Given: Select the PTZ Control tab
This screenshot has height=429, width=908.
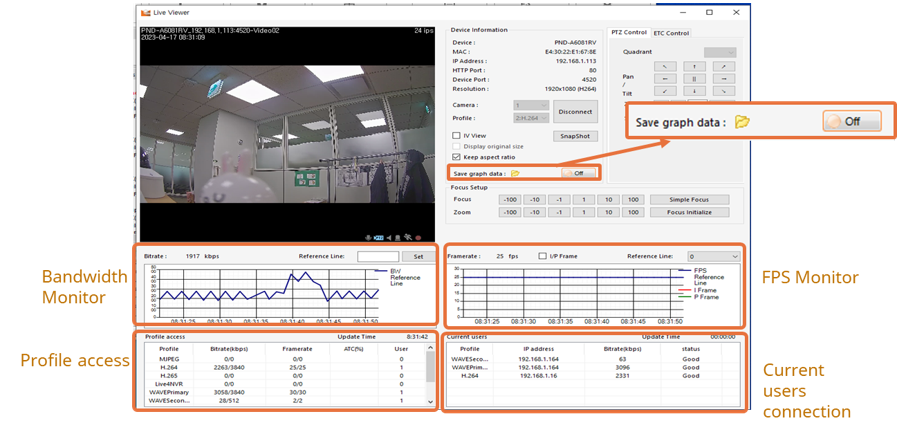Looking at the screenshot, I should (x=629, y=33).
